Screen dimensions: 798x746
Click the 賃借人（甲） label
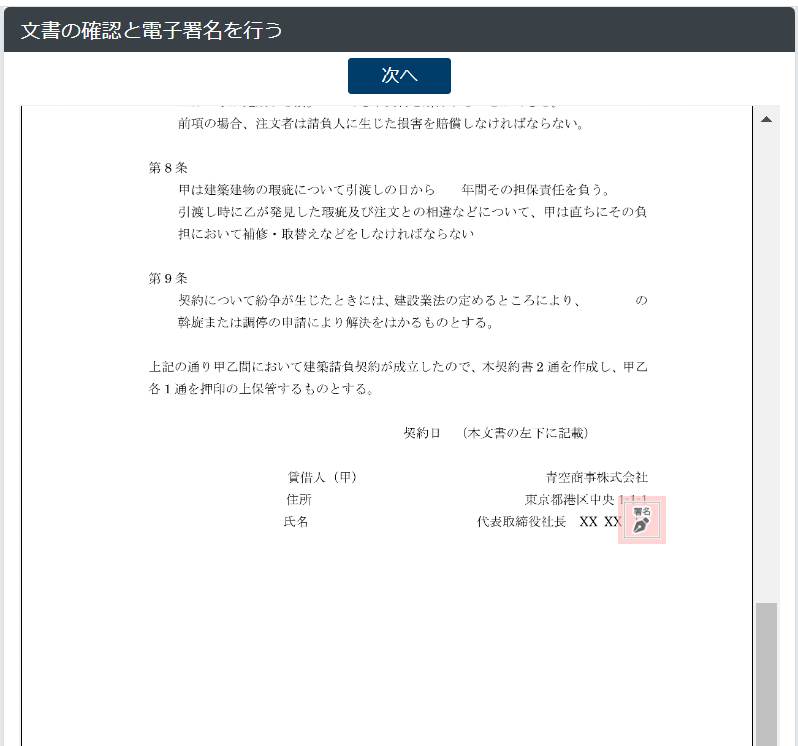(322, 477)
